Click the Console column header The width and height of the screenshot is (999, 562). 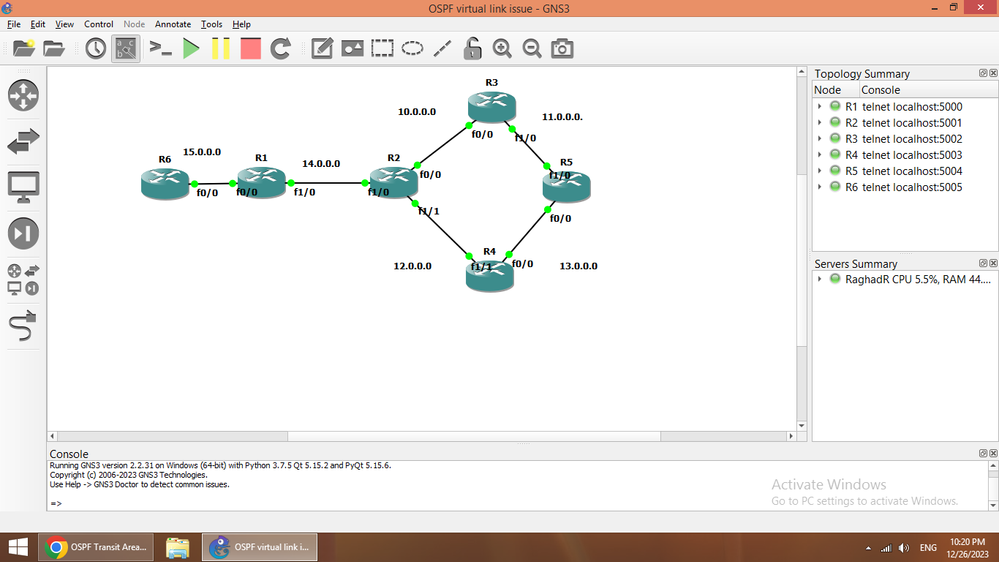[929, 90]
